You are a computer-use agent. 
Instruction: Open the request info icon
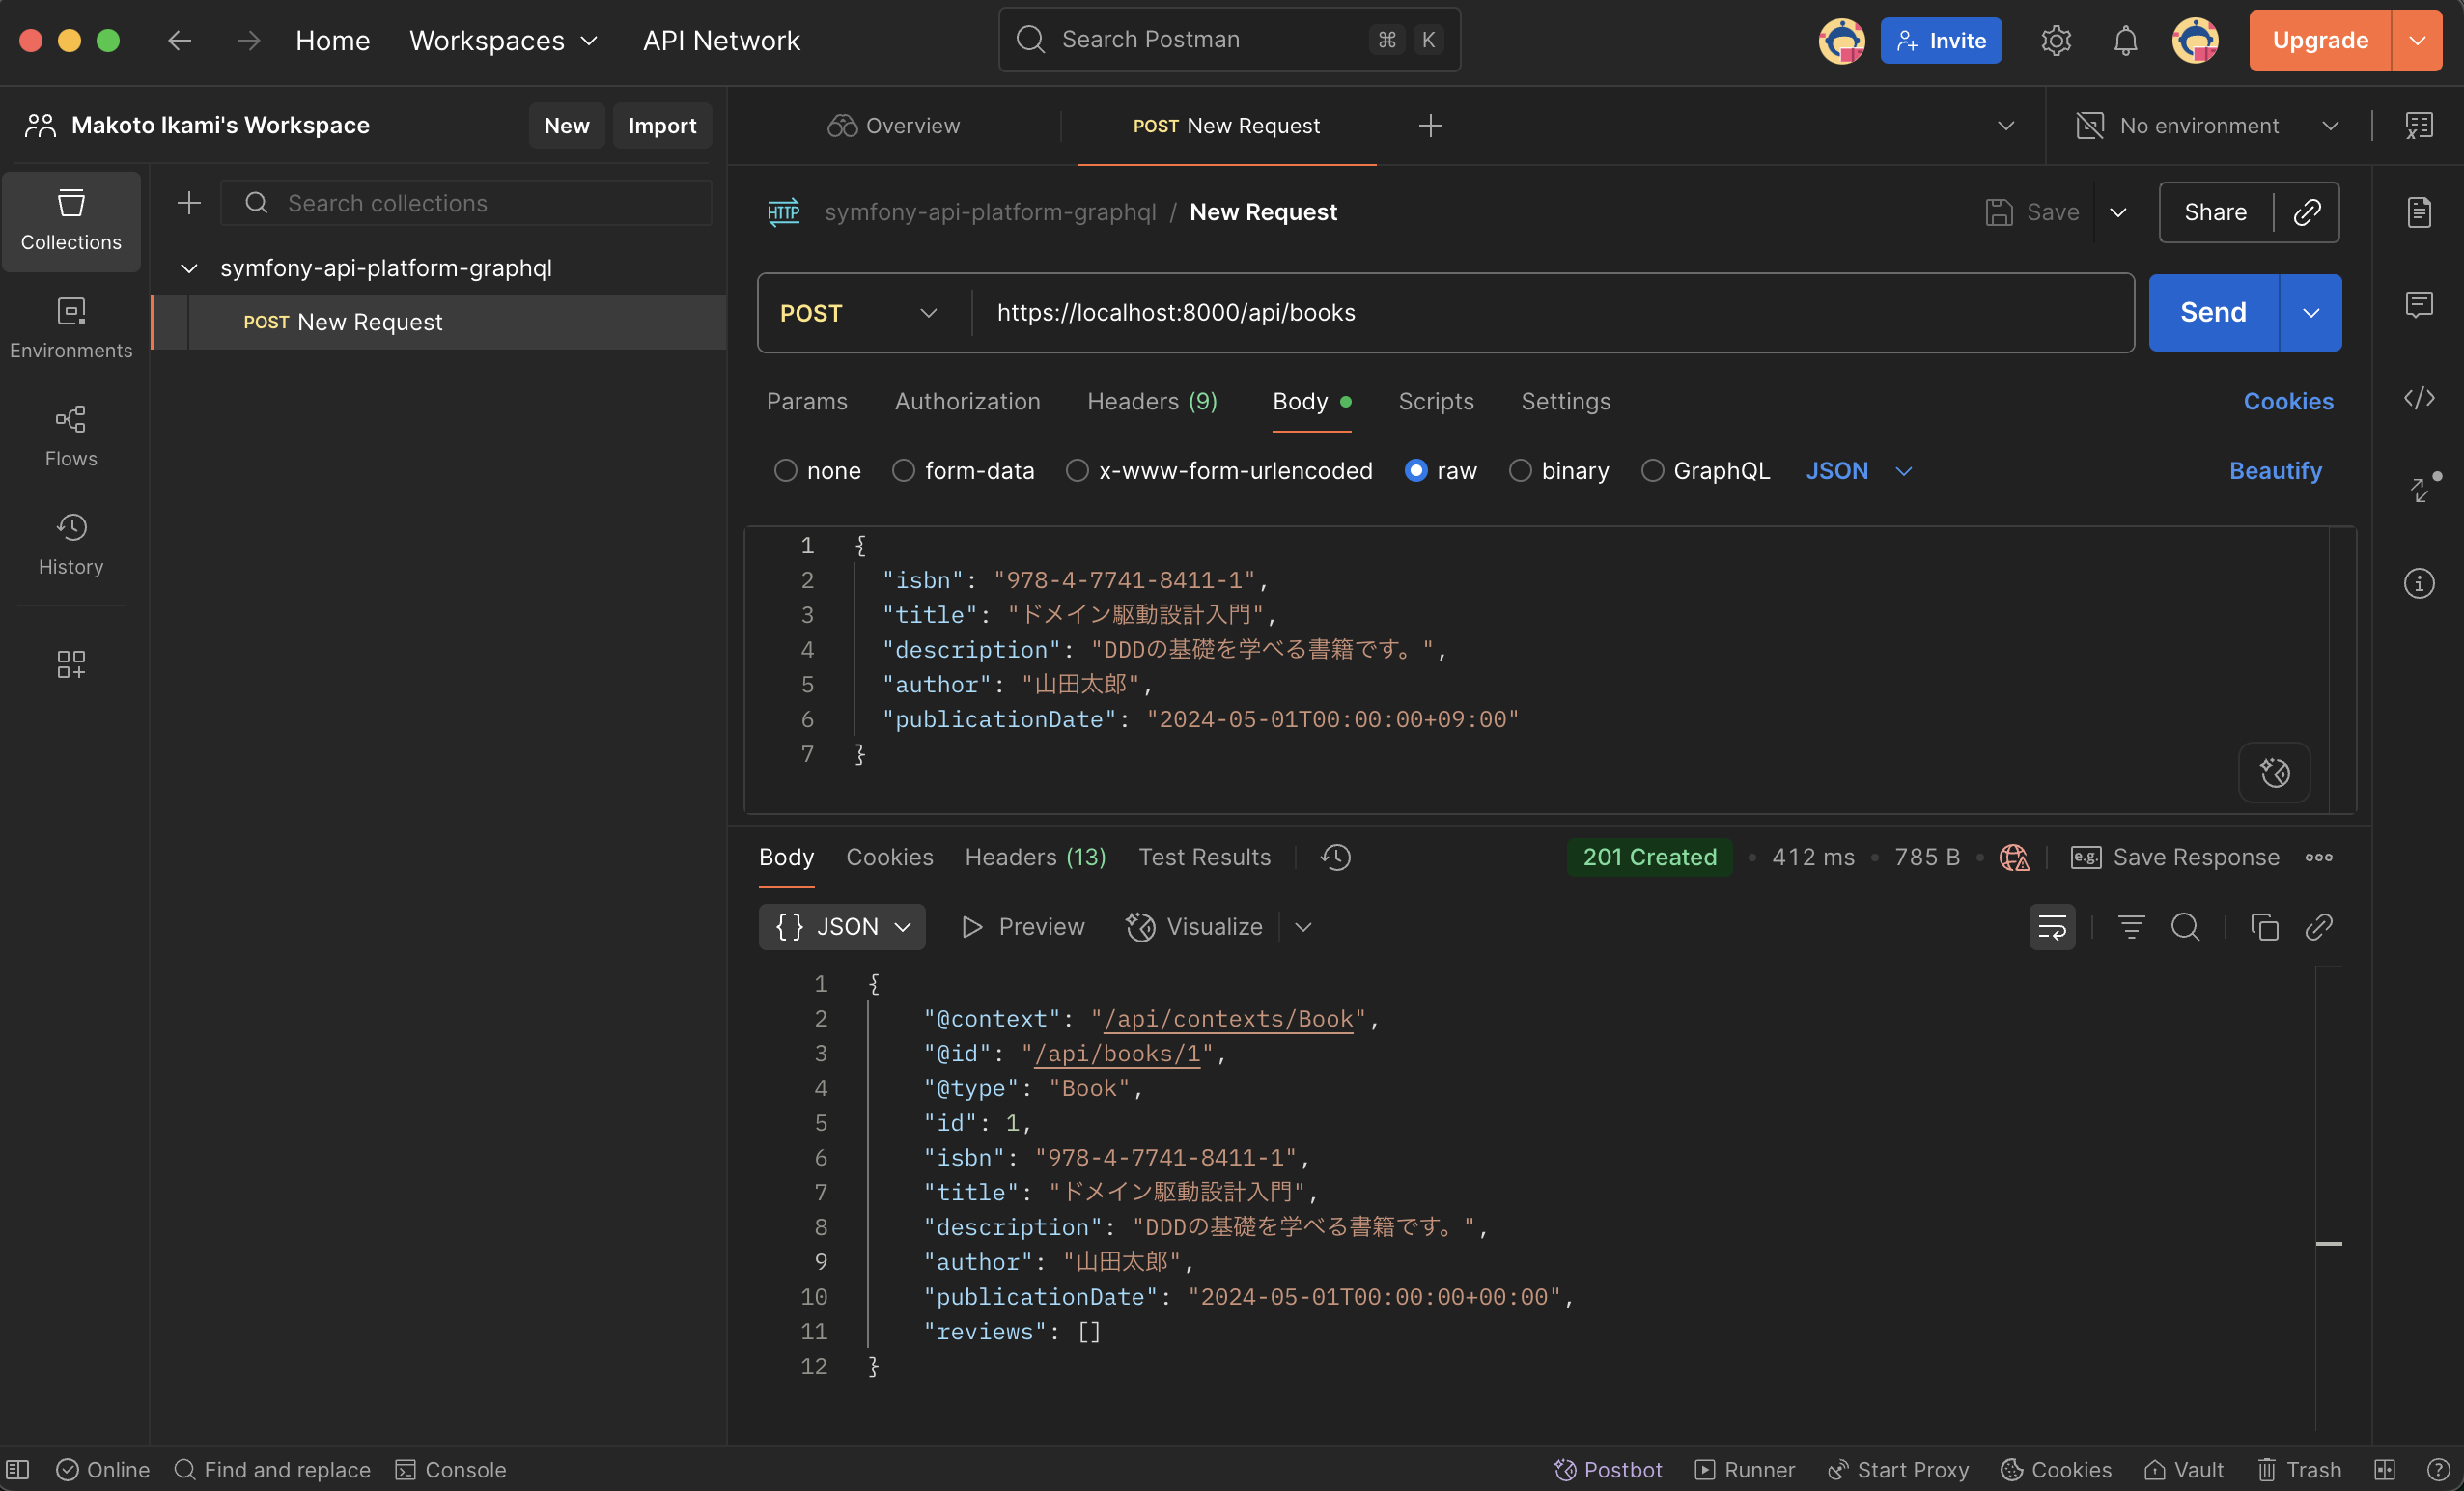pos(2419,583)
